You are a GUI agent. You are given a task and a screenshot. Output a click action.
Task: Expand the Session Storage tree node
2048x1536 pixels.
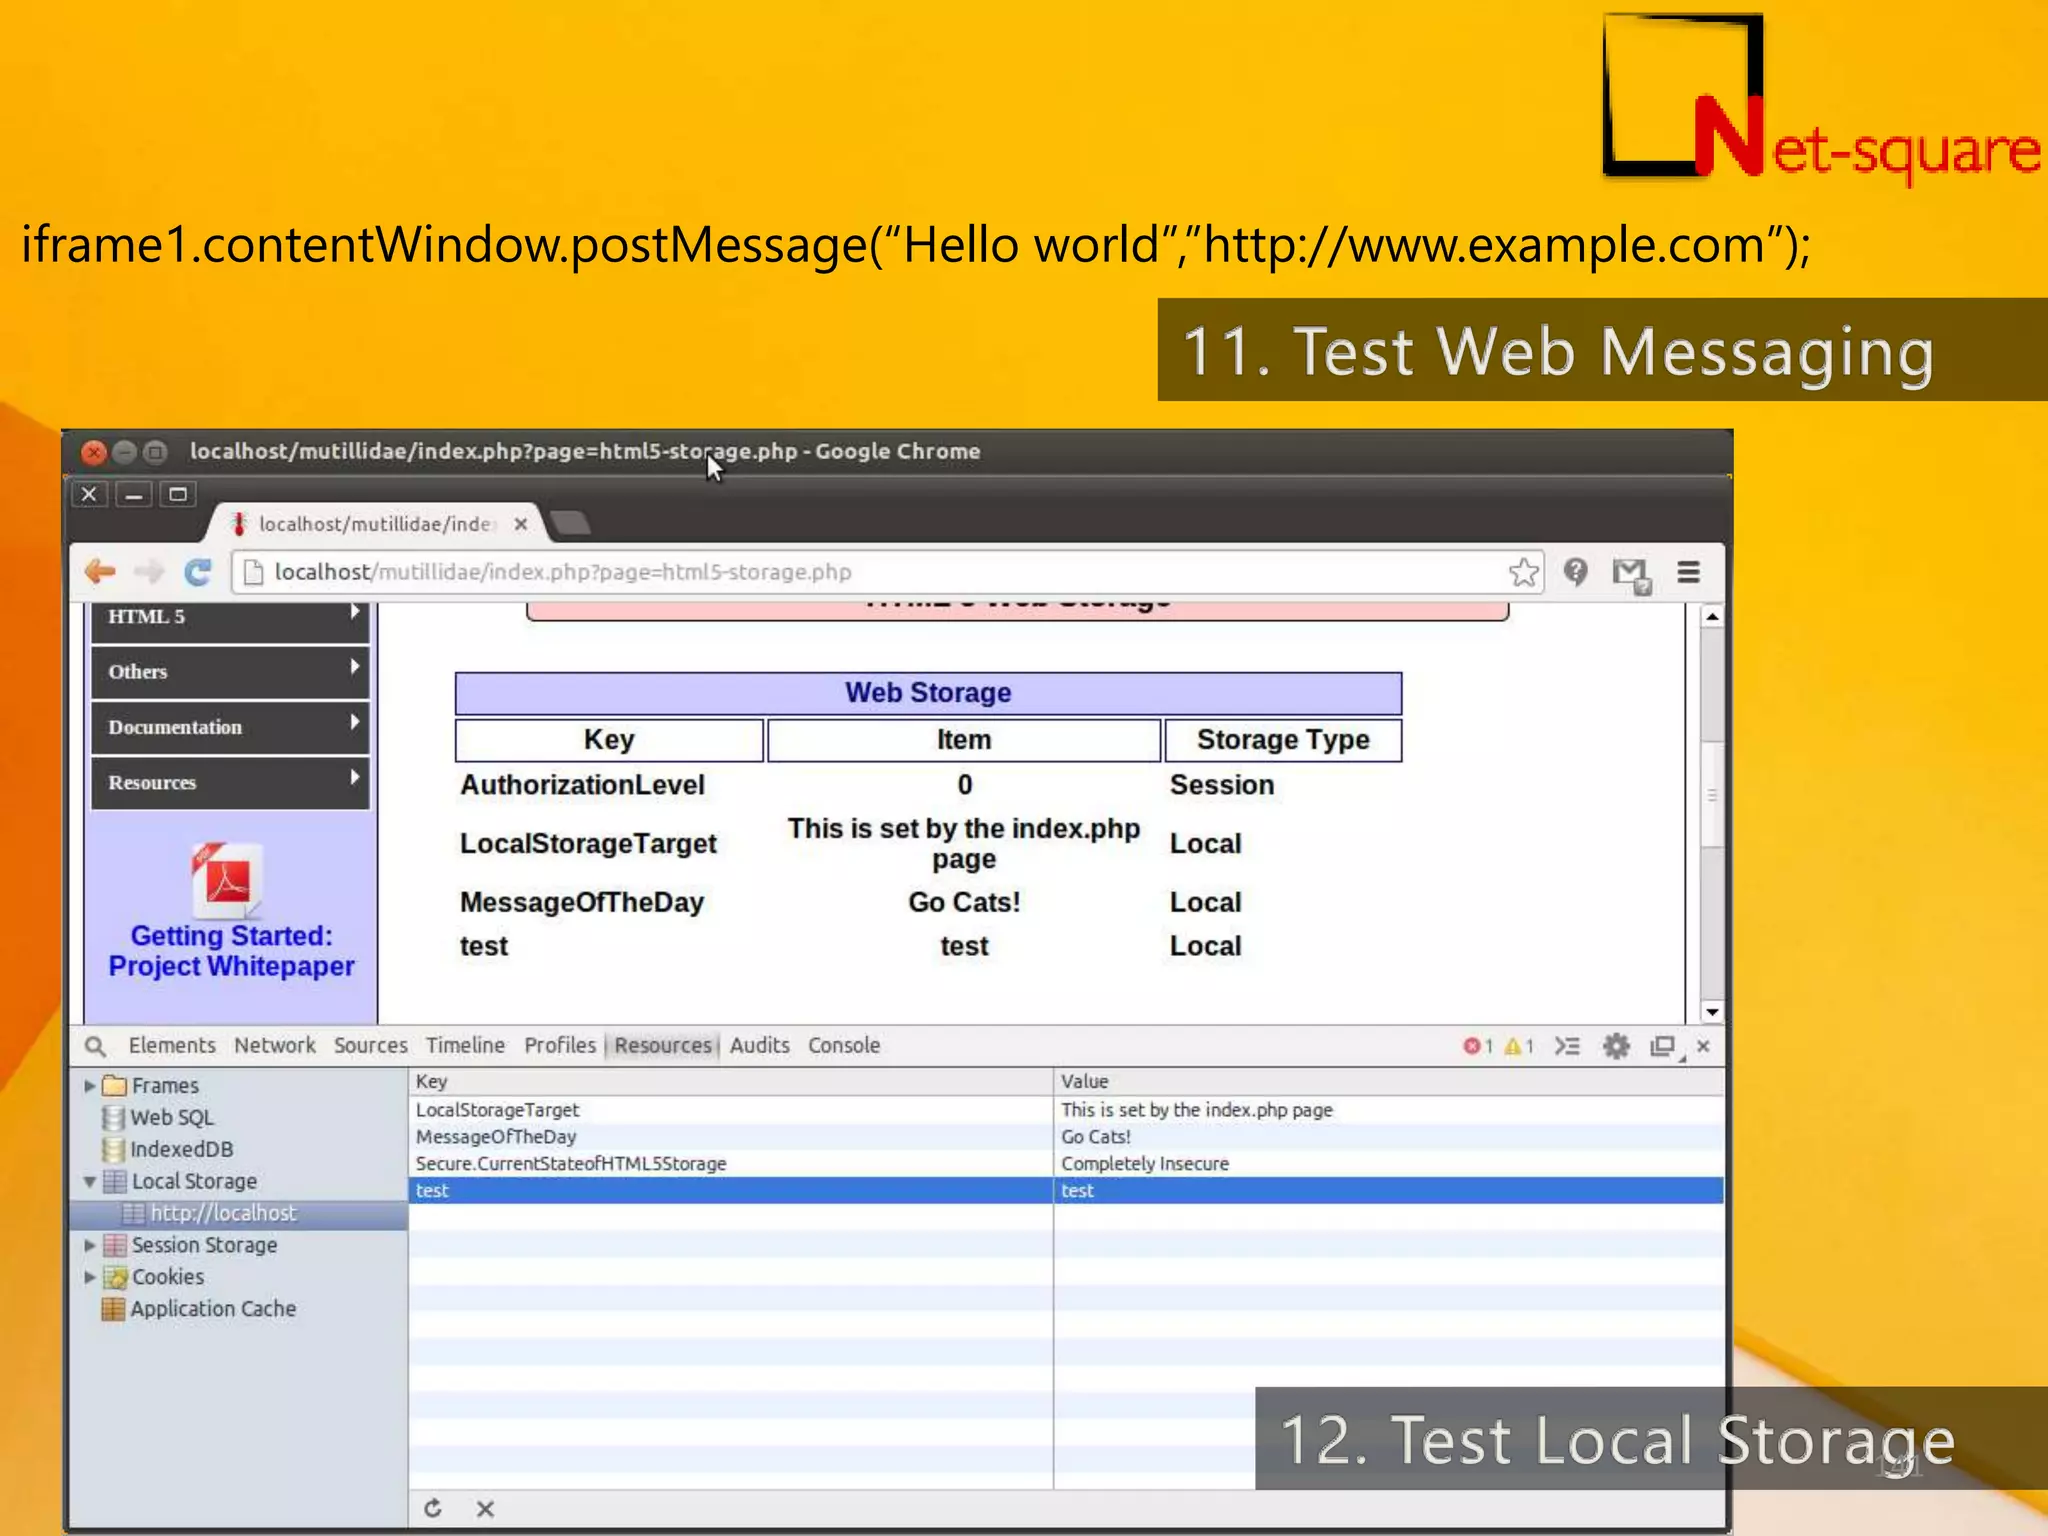click(90, 1246)
